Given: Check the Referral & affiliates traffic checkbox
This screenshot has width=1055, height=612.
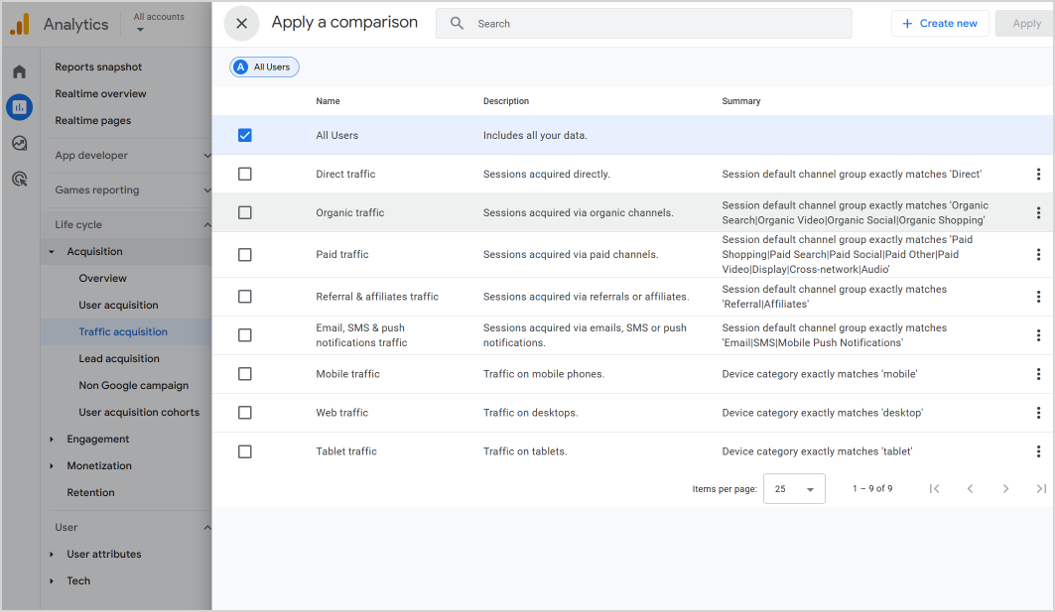Looking at the screenshot, I should (245, 297).
